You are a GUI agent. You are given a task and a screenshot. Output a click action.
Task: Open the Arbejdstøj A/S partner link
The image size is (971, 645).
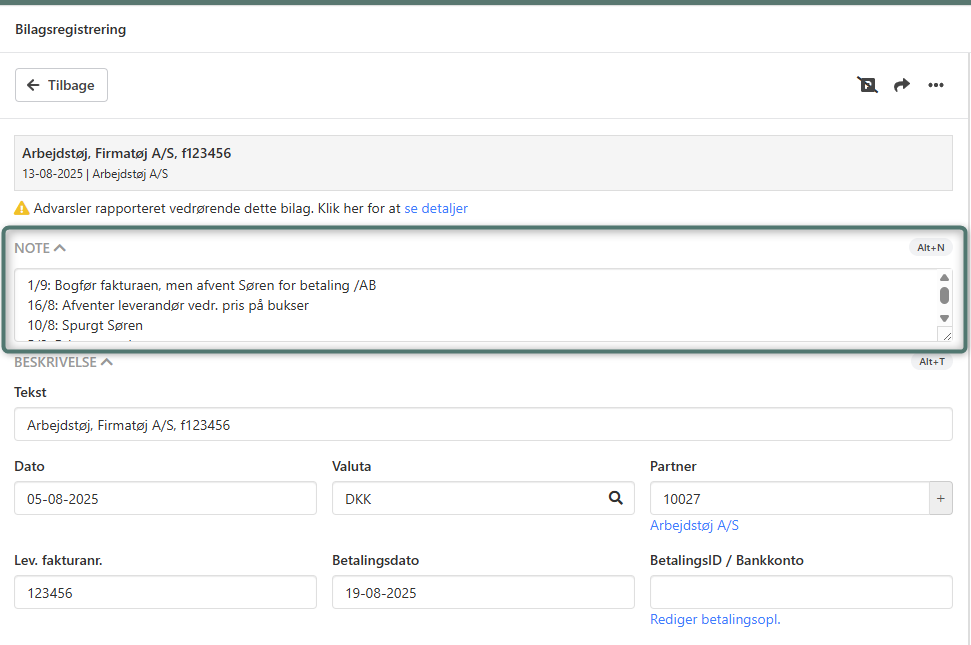click(694, 526)
